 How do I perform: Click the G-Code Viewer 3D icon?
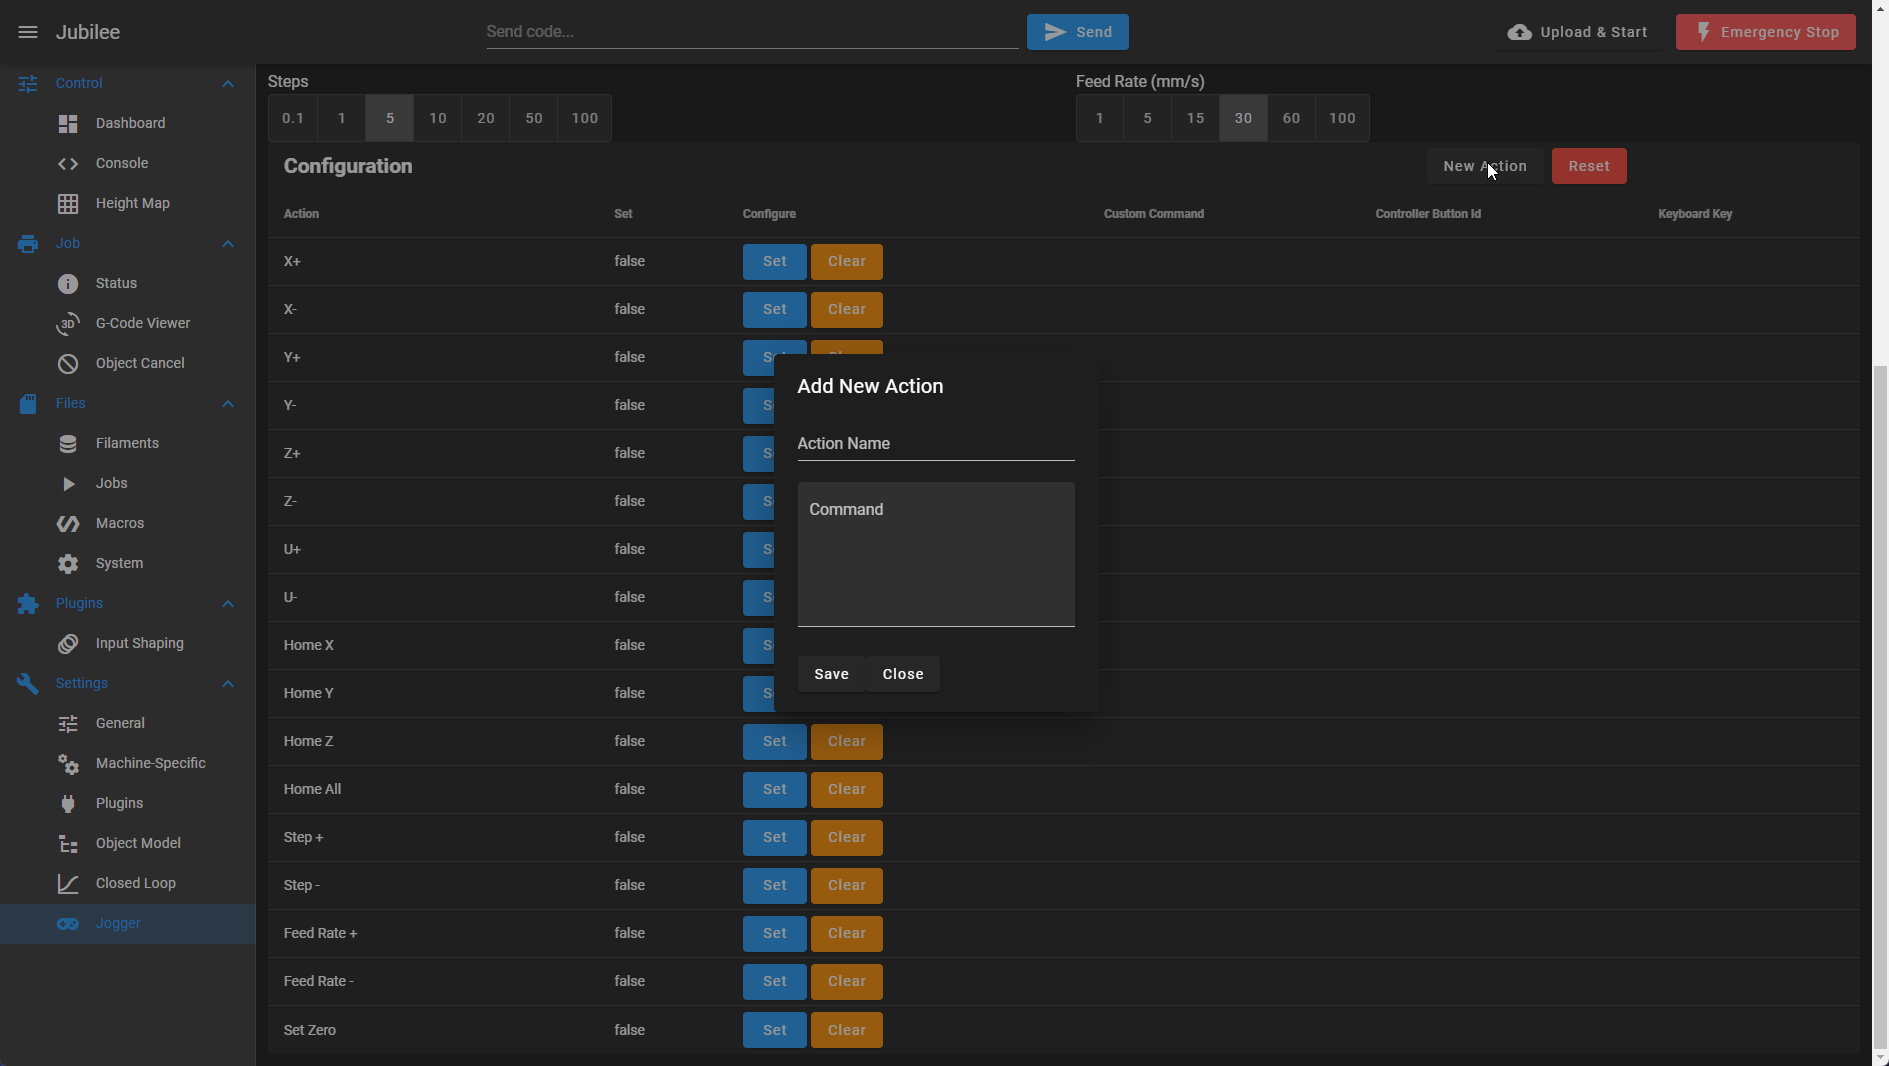coord(68,323)
